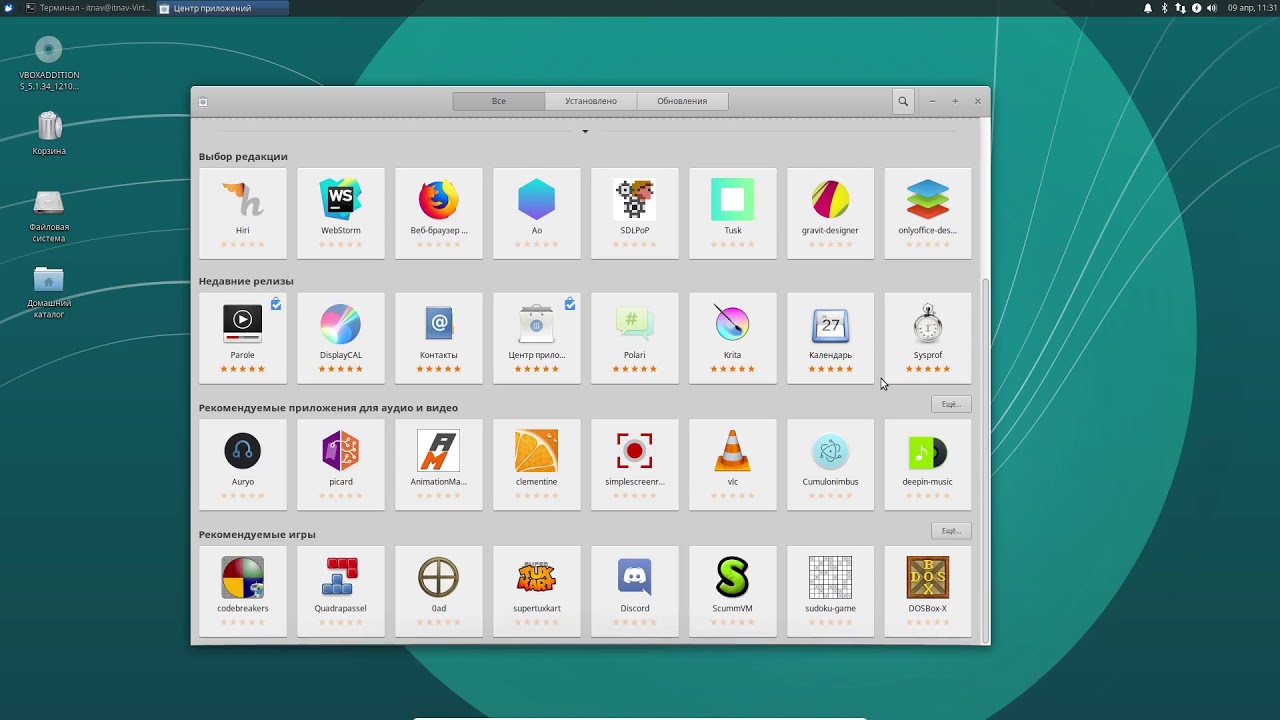The height and width of the screenshot is (720, 1280).
Task: Switch to the Все tab
Action: click(x=499, y=101)
